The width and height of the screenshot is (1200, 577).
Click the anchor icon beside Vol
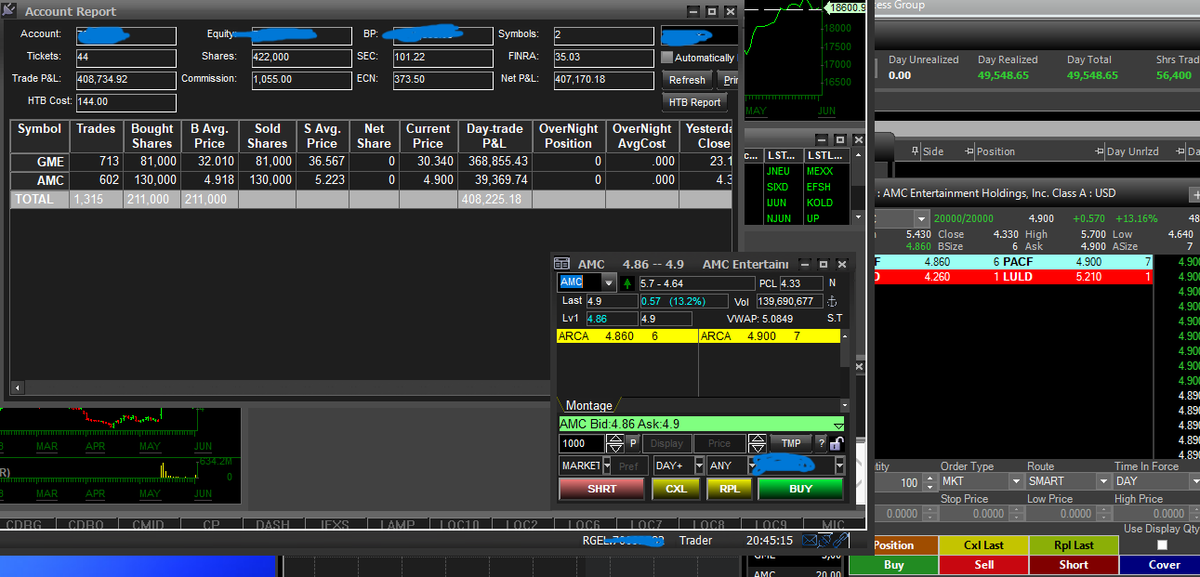point(833,301)
